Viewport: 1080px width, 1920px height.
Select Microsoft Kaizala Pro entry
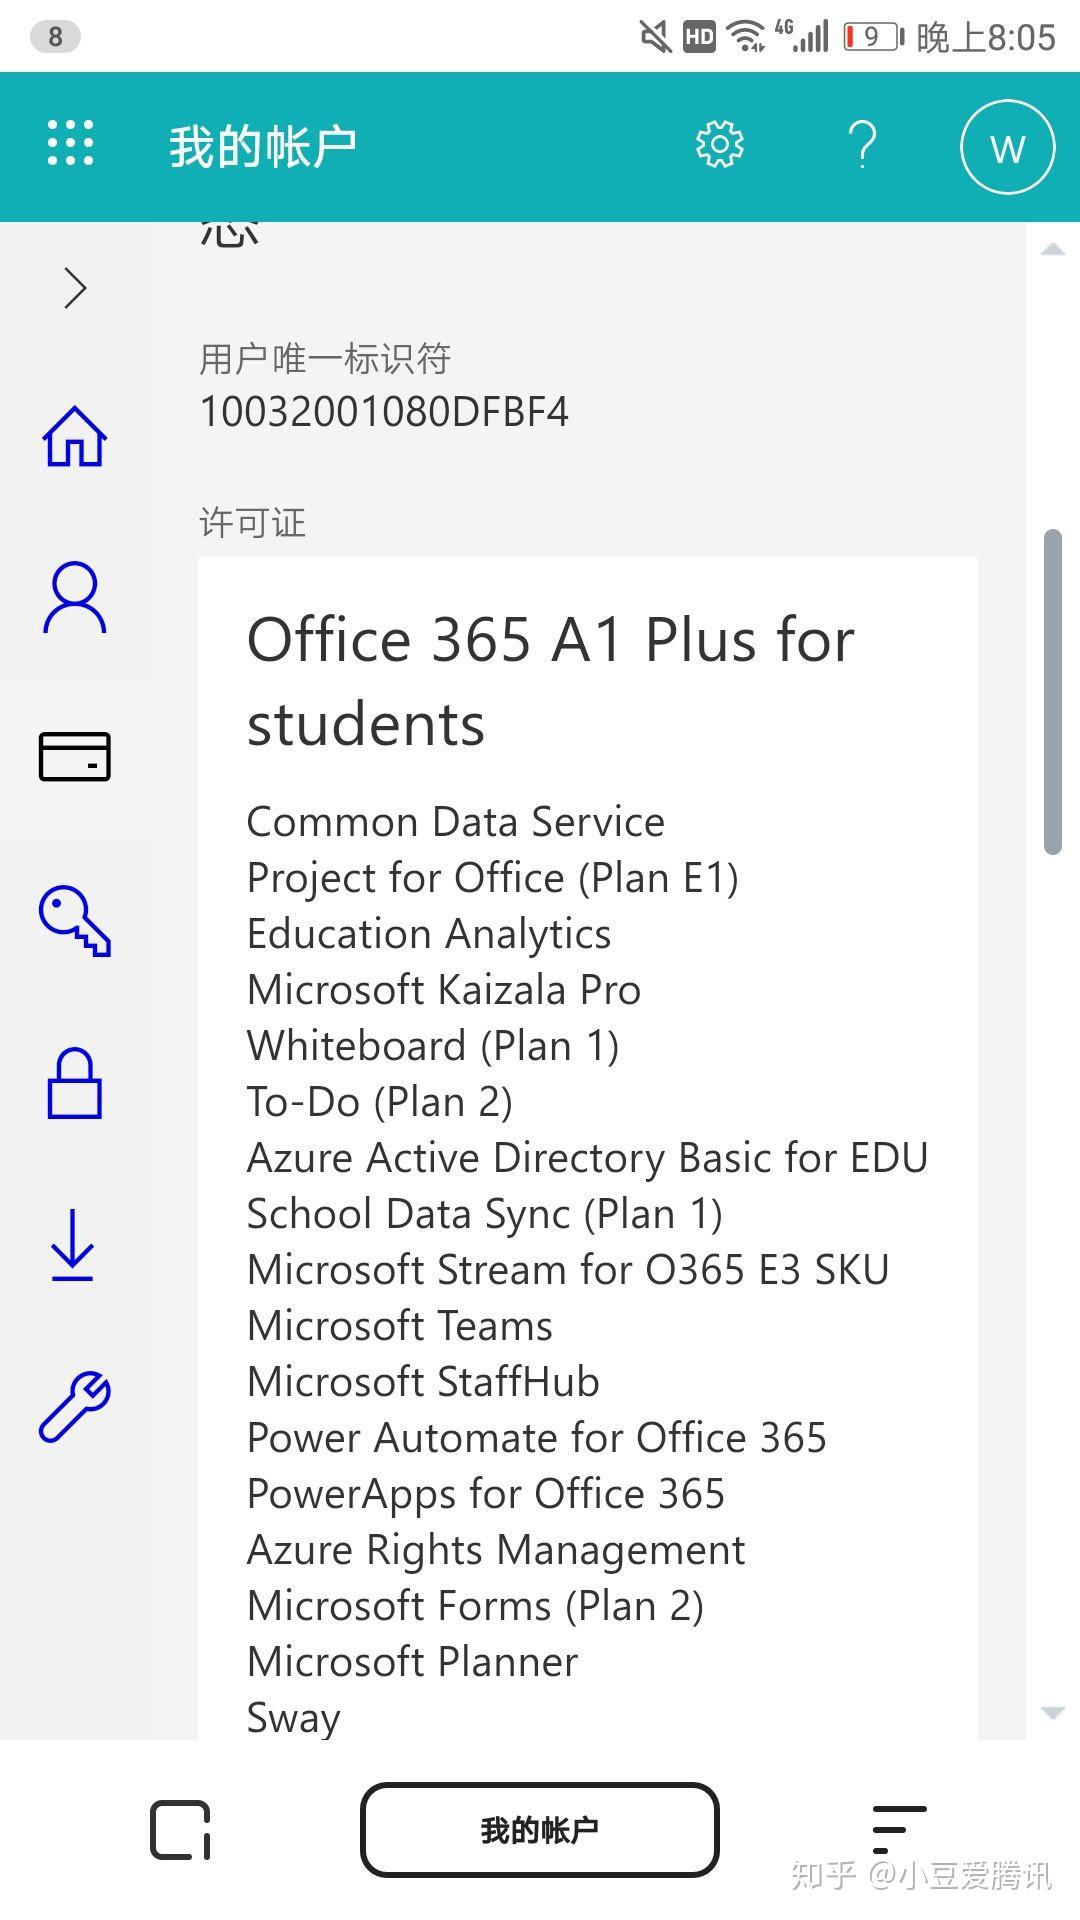[x=444, y=990]
